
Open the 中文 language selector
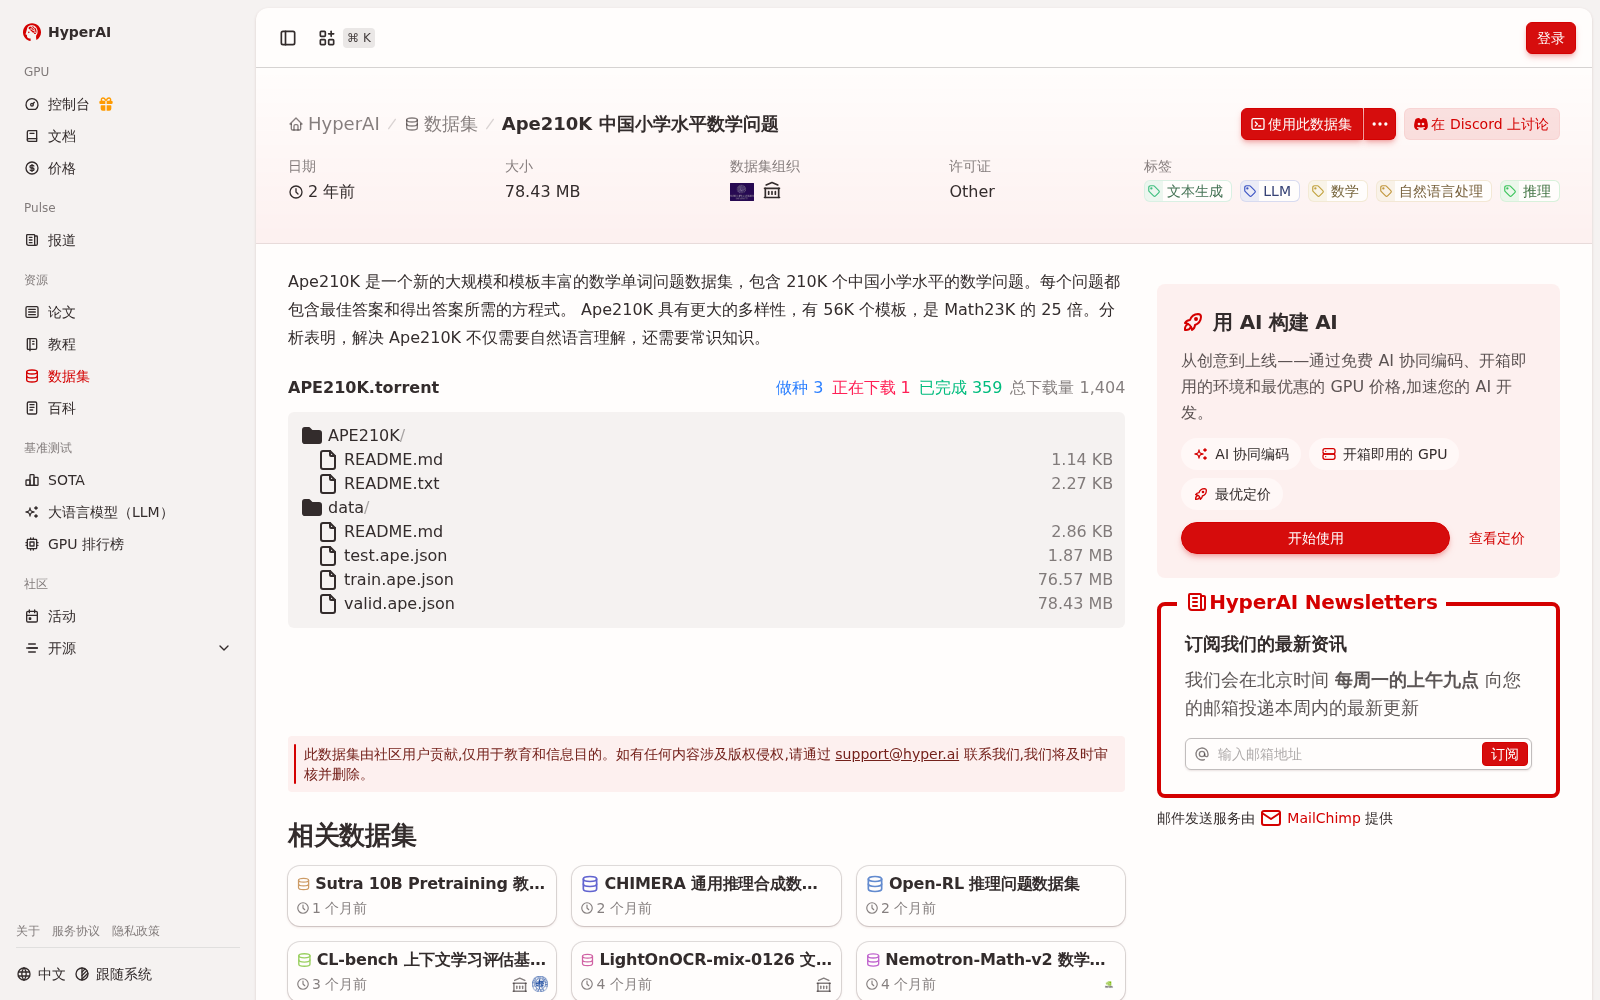pos(41,974)
